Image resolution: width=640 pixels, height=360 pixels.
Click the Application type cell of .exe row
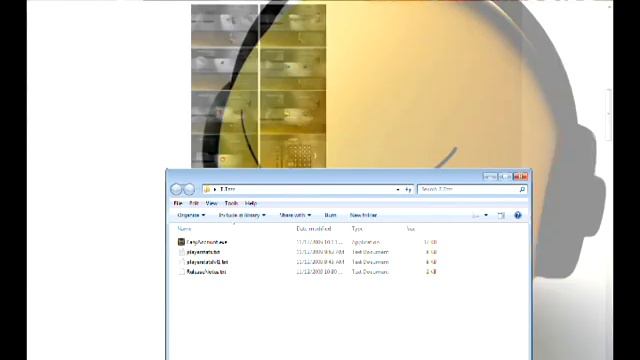366,242
